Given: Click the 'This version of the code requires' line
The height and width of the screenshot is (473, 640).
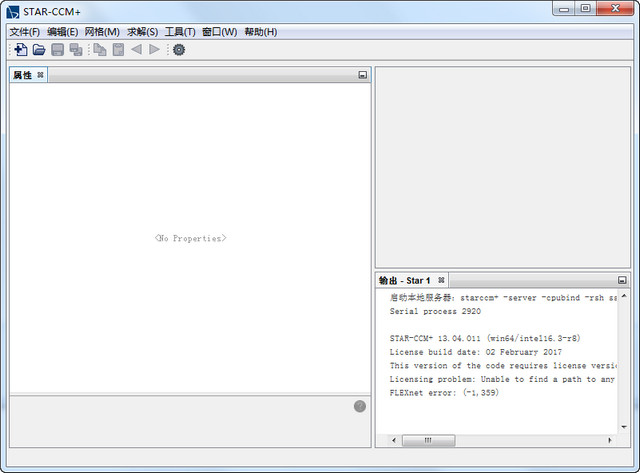Looking at the screenshot, I should coord(503,365).
